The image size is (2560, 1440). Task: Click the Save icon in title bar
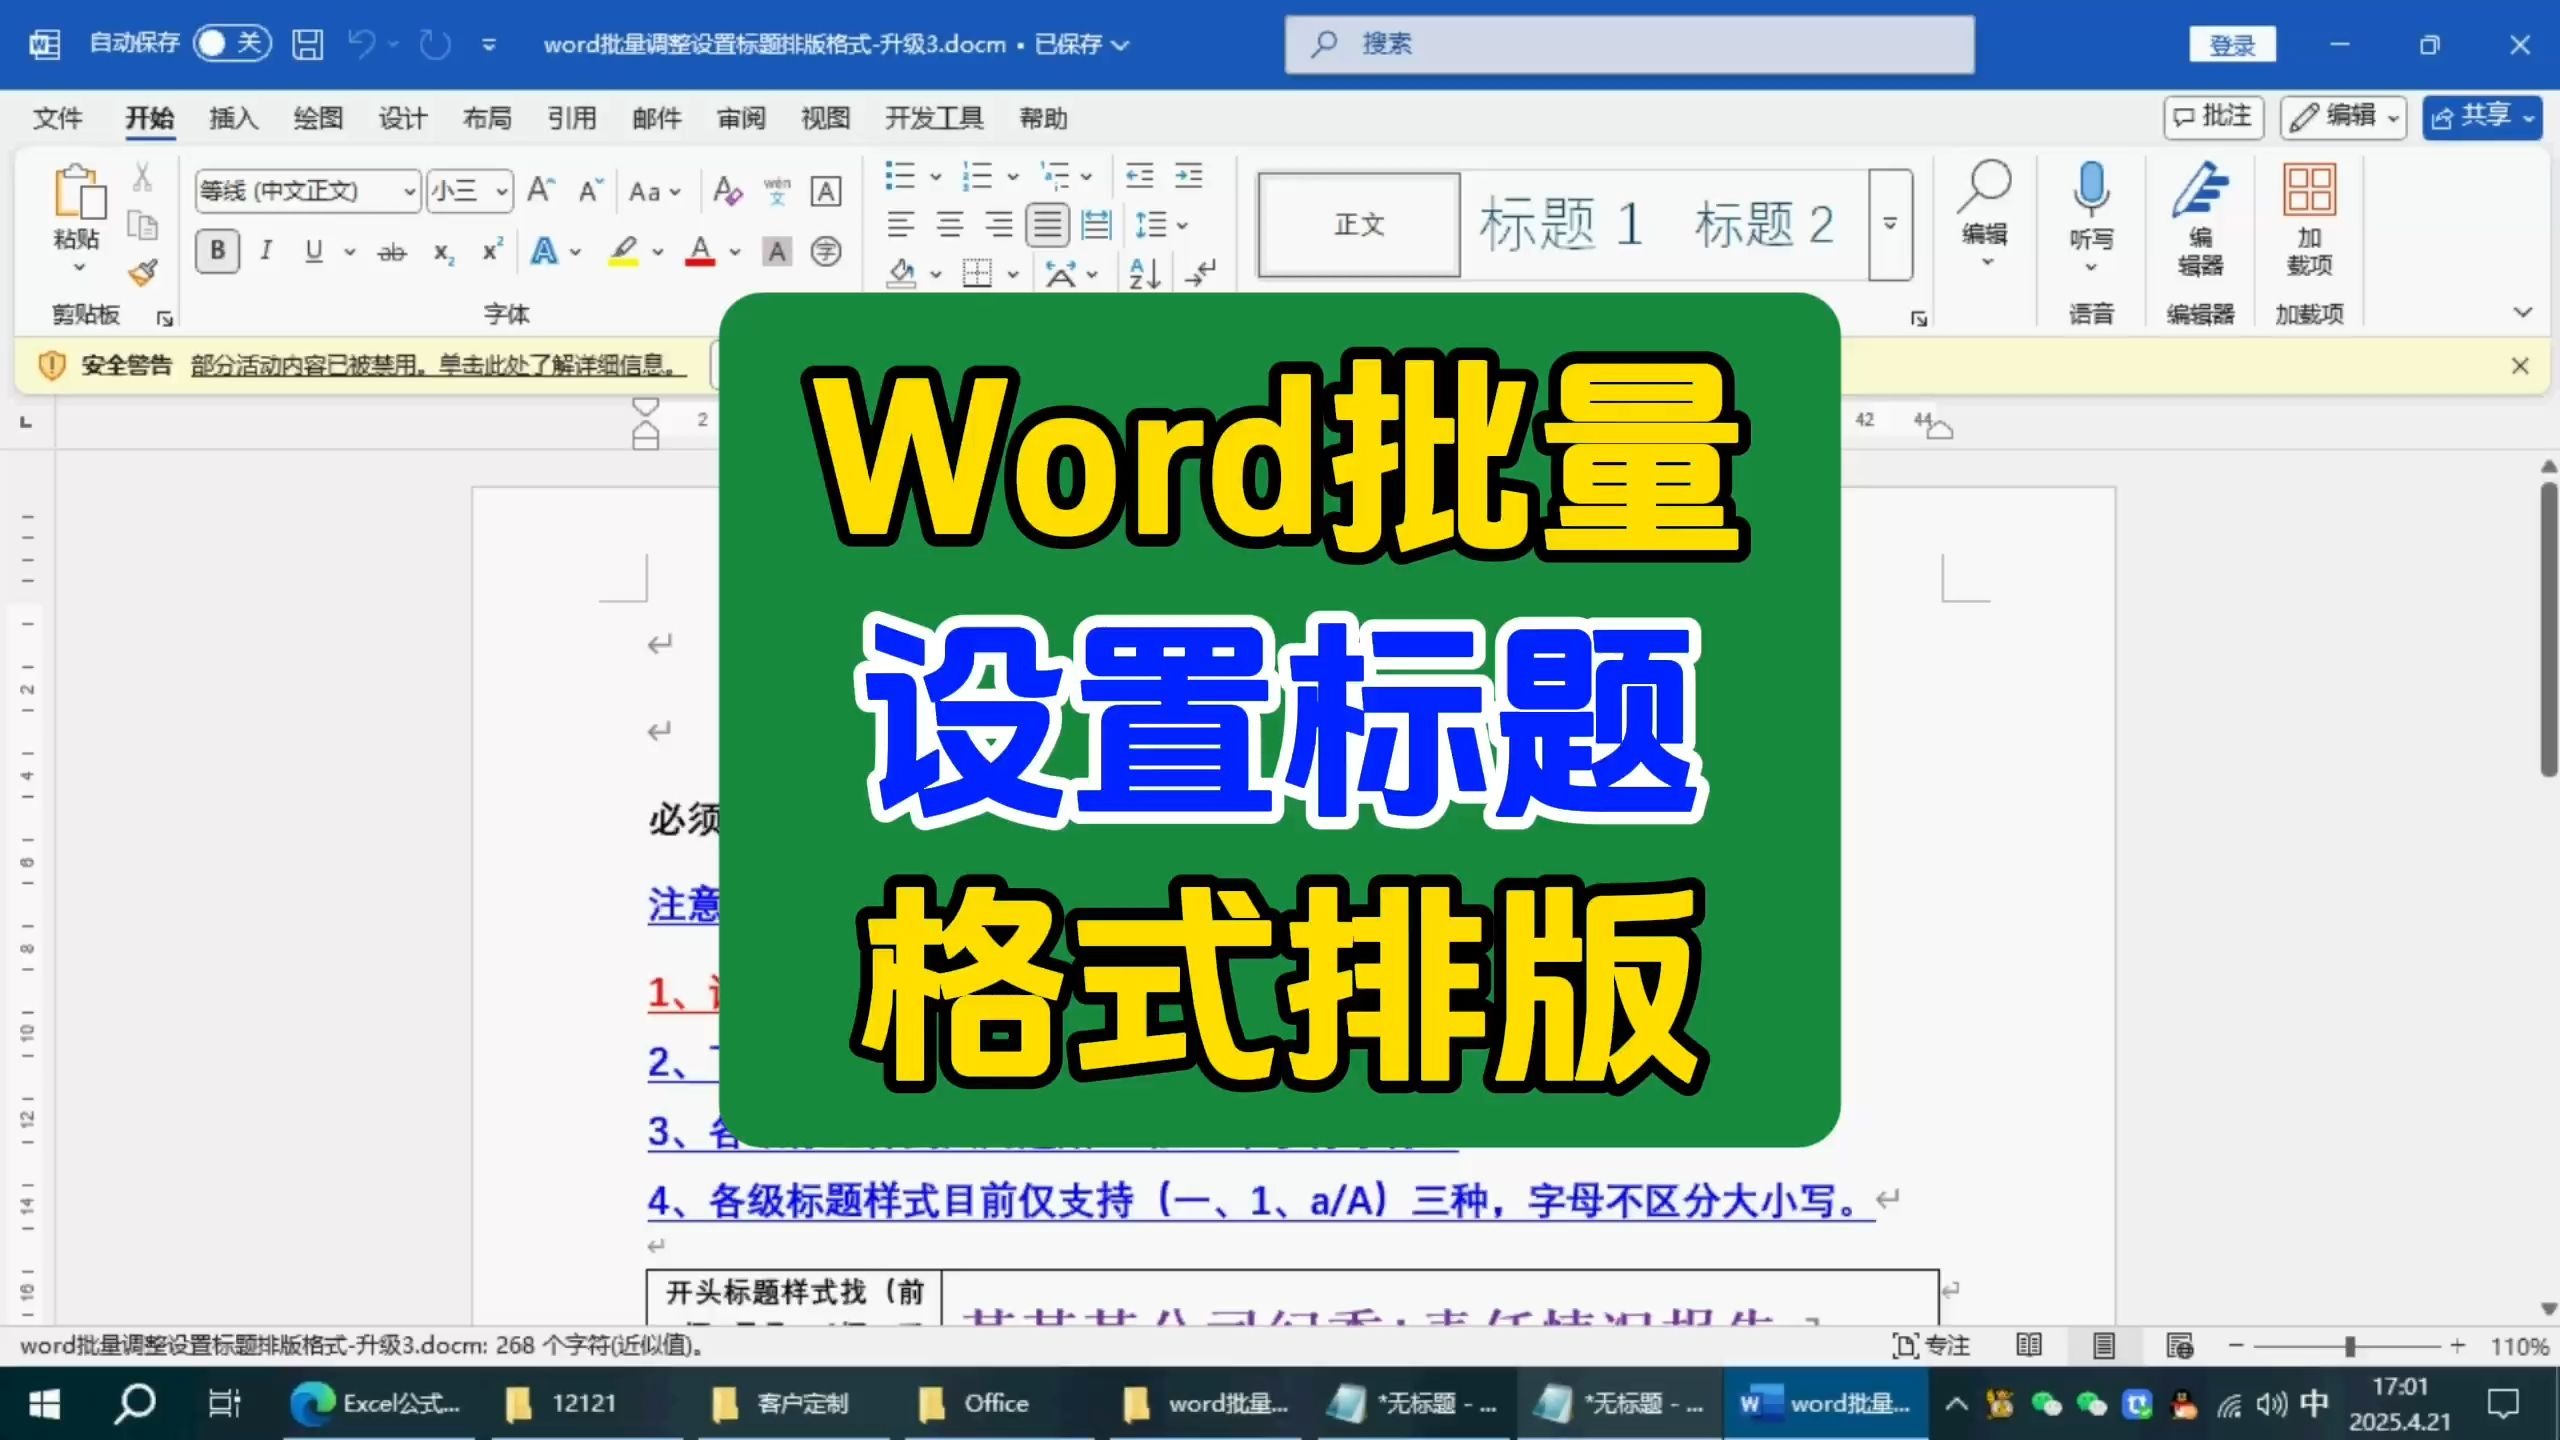click(x=307, y=44)
